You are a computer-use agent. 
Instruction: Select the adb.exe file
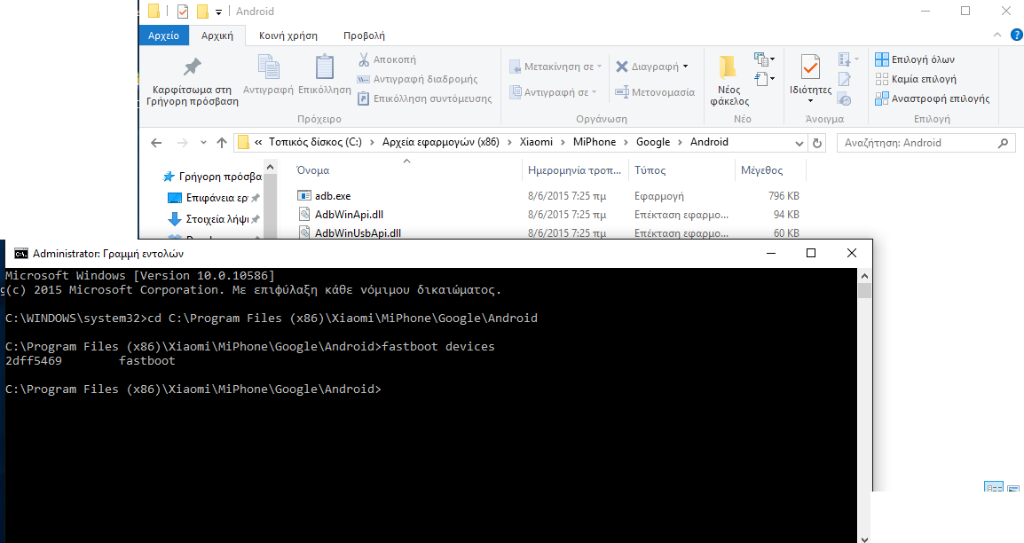tap(332, 196)
